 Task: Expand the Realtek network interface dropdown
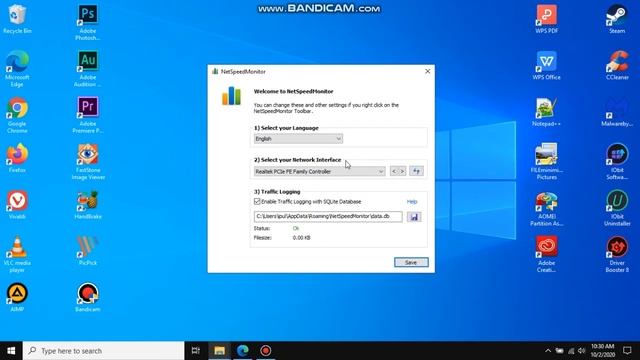coord(319,171)
